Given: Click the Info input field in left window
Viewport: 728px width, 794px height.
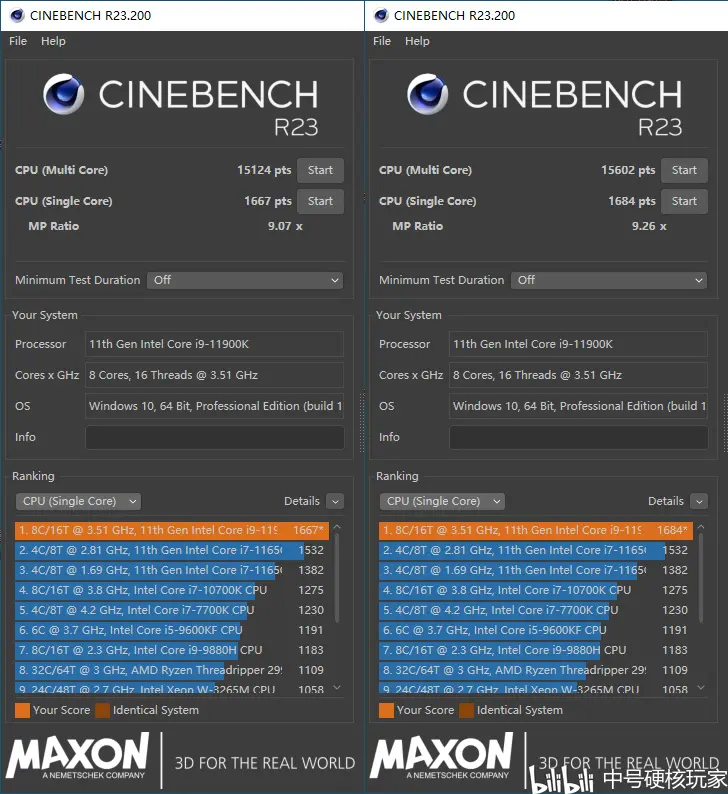Looking at the screenshot, I should pyautogui.click(x=215, y=437).
